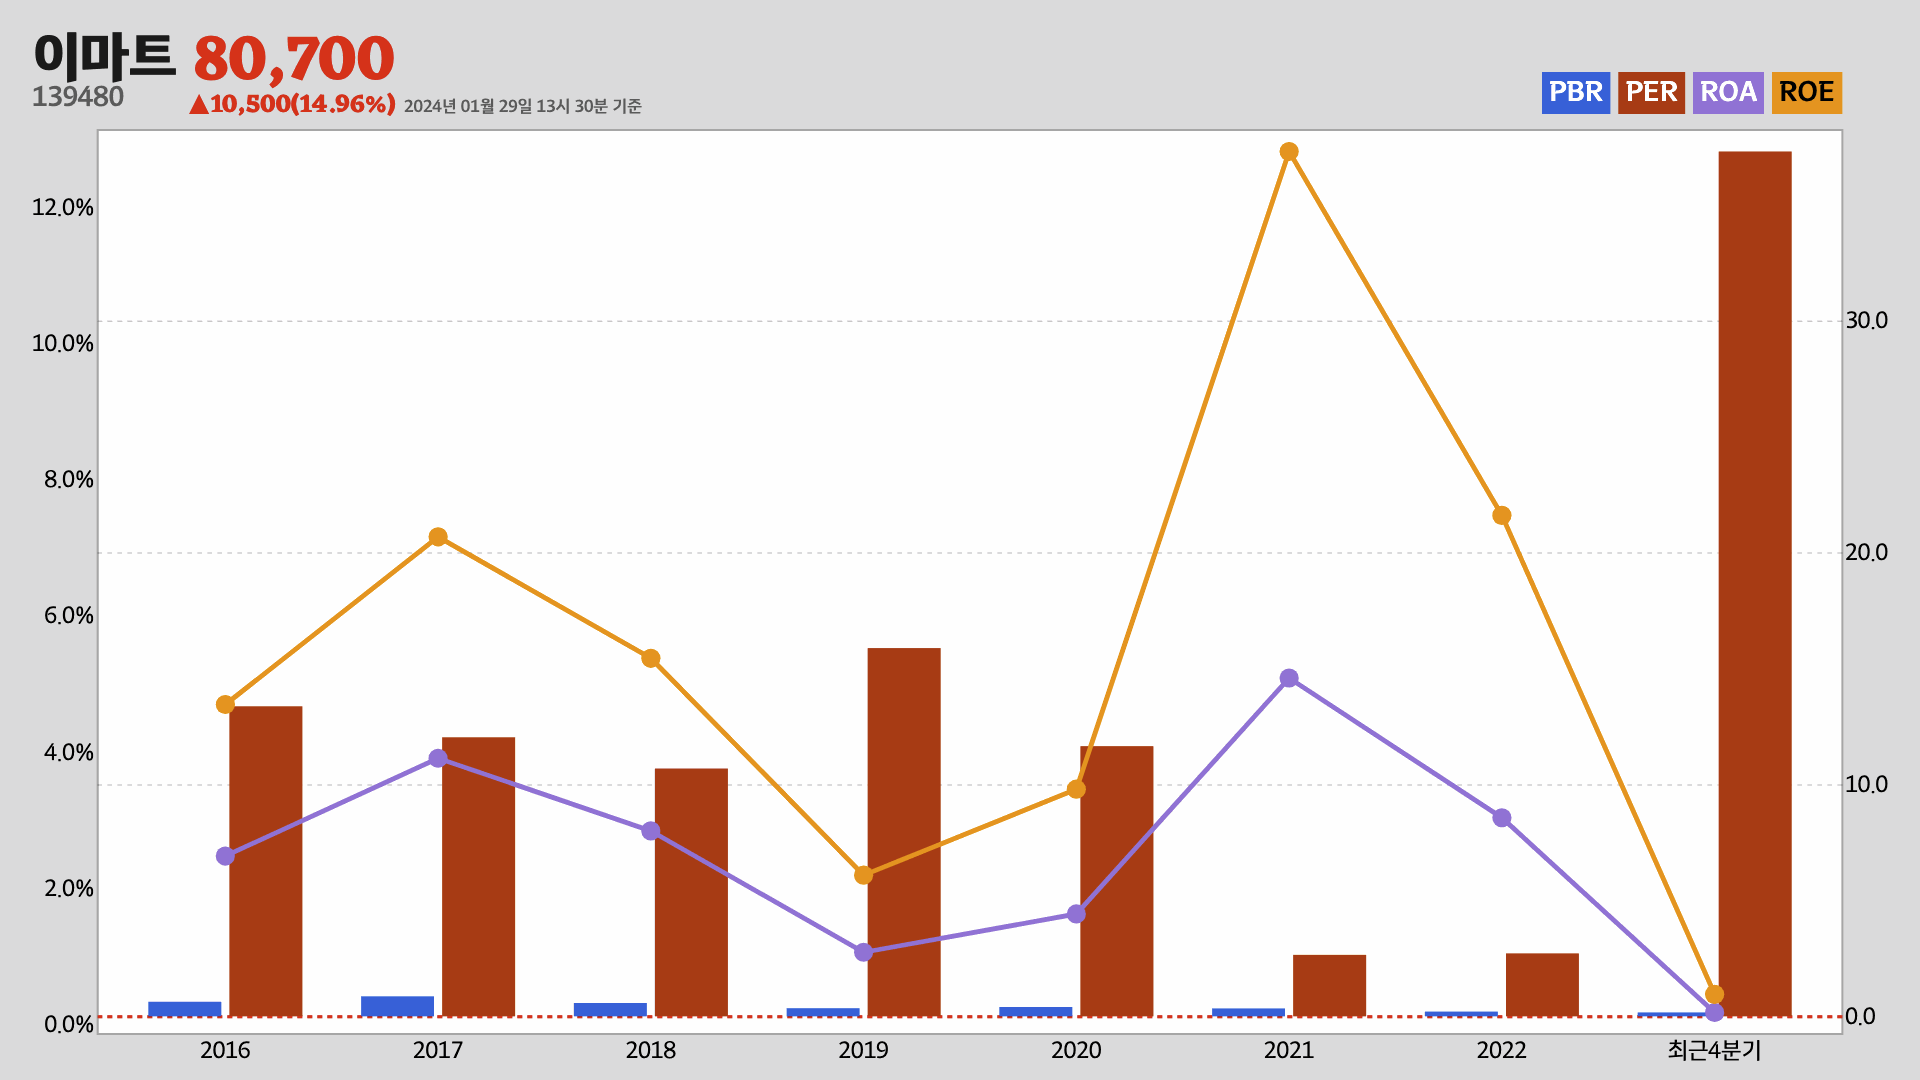This screenshot has height=1080, width=1920.
Task: Click the 2022 orange ROE data point
Action: (1502, 516)
